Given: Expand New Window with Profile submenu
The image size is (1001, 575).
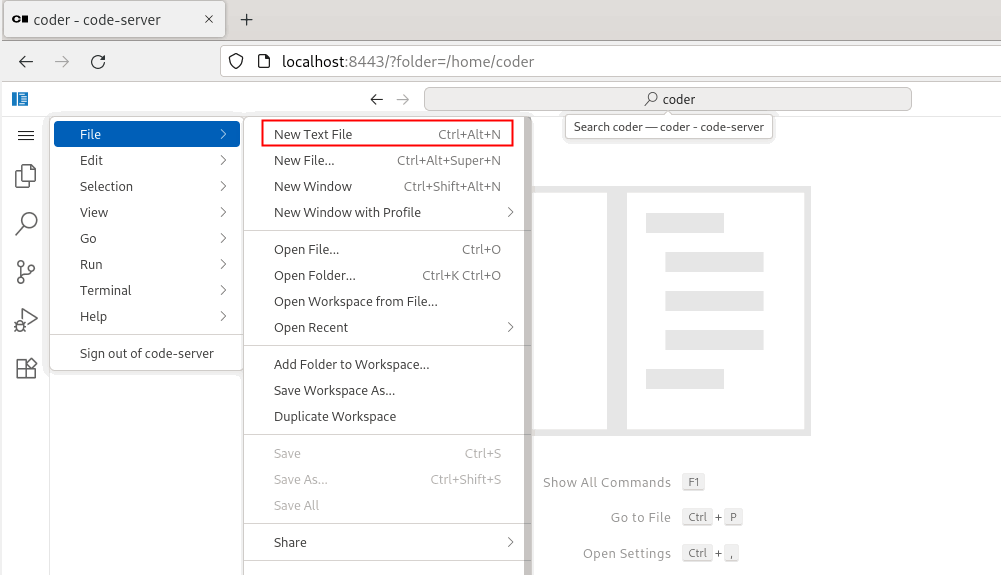Looking at the screenshot, I should click(388, 213).
